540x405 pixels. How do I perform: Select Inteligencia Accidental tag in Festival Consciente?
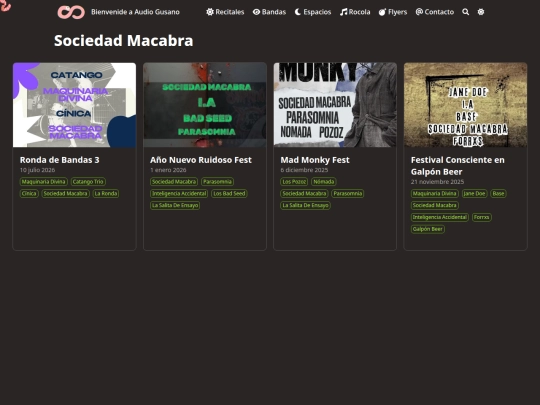440,217
